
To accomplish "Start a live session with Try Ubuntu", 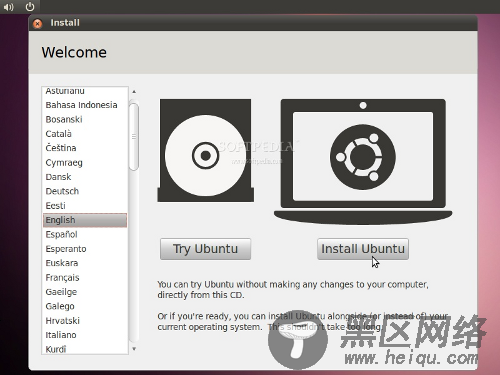I will tap(205, 249).
